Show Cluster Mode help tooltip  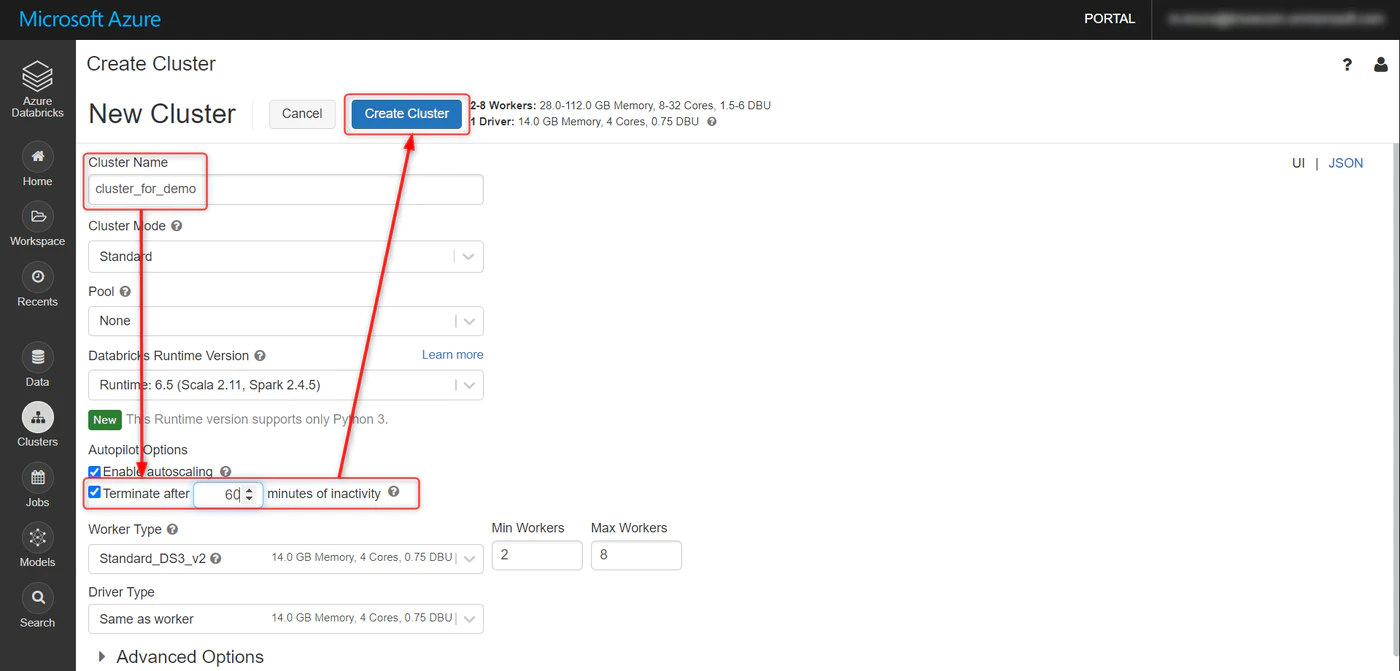pos(176,226)
